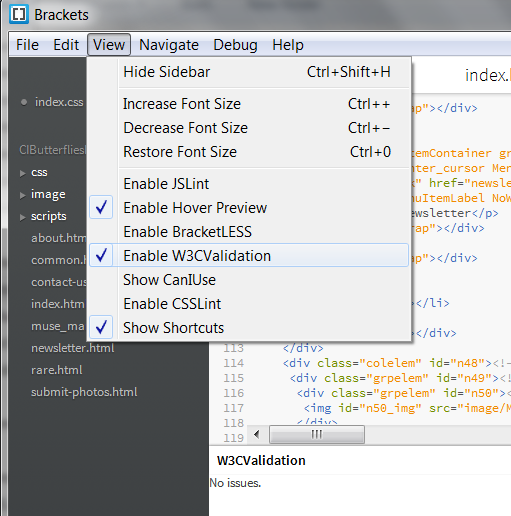
Task: Open about.html file
Action: (x=58, y=238)
